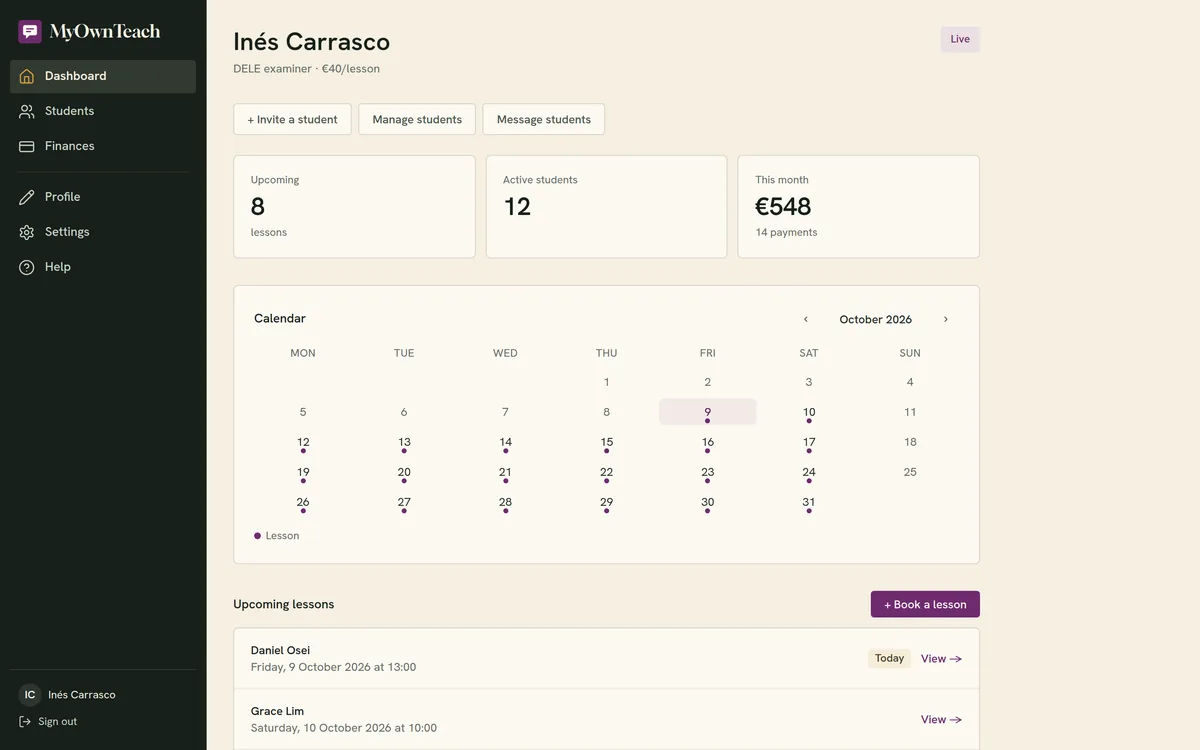Select October 13 in the calendar
This screenshot has height=750, width=1200.
tap(404, 442)
